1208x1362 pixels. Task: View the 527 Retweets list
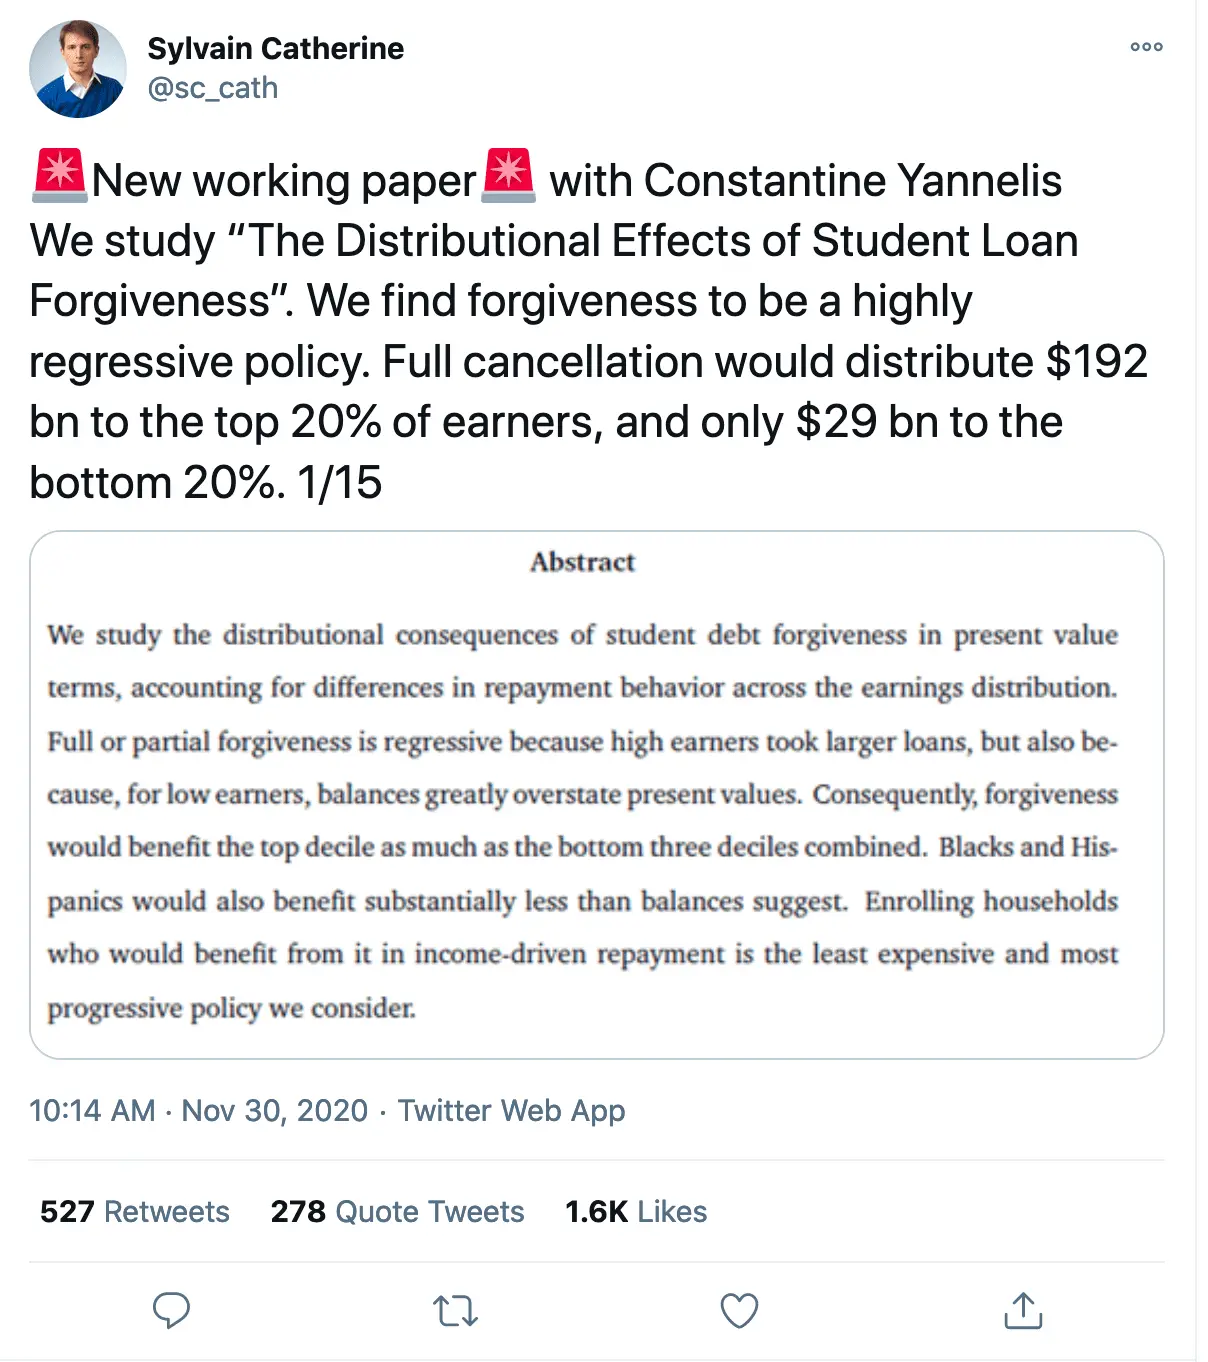coord(135,1212)
